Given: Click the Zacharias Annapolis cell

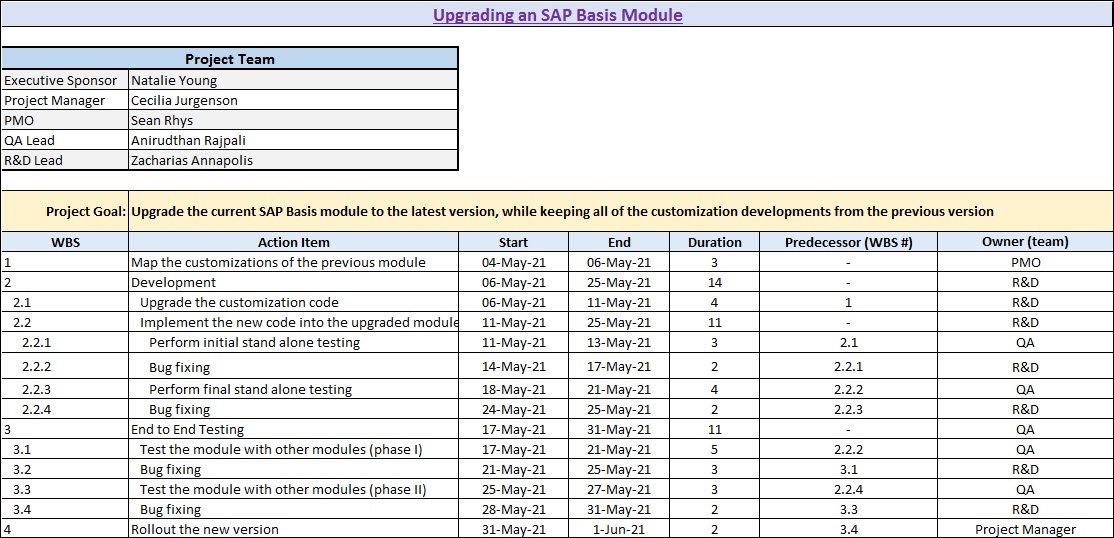Looking at the screenshot, I should [x=293, y=160].
